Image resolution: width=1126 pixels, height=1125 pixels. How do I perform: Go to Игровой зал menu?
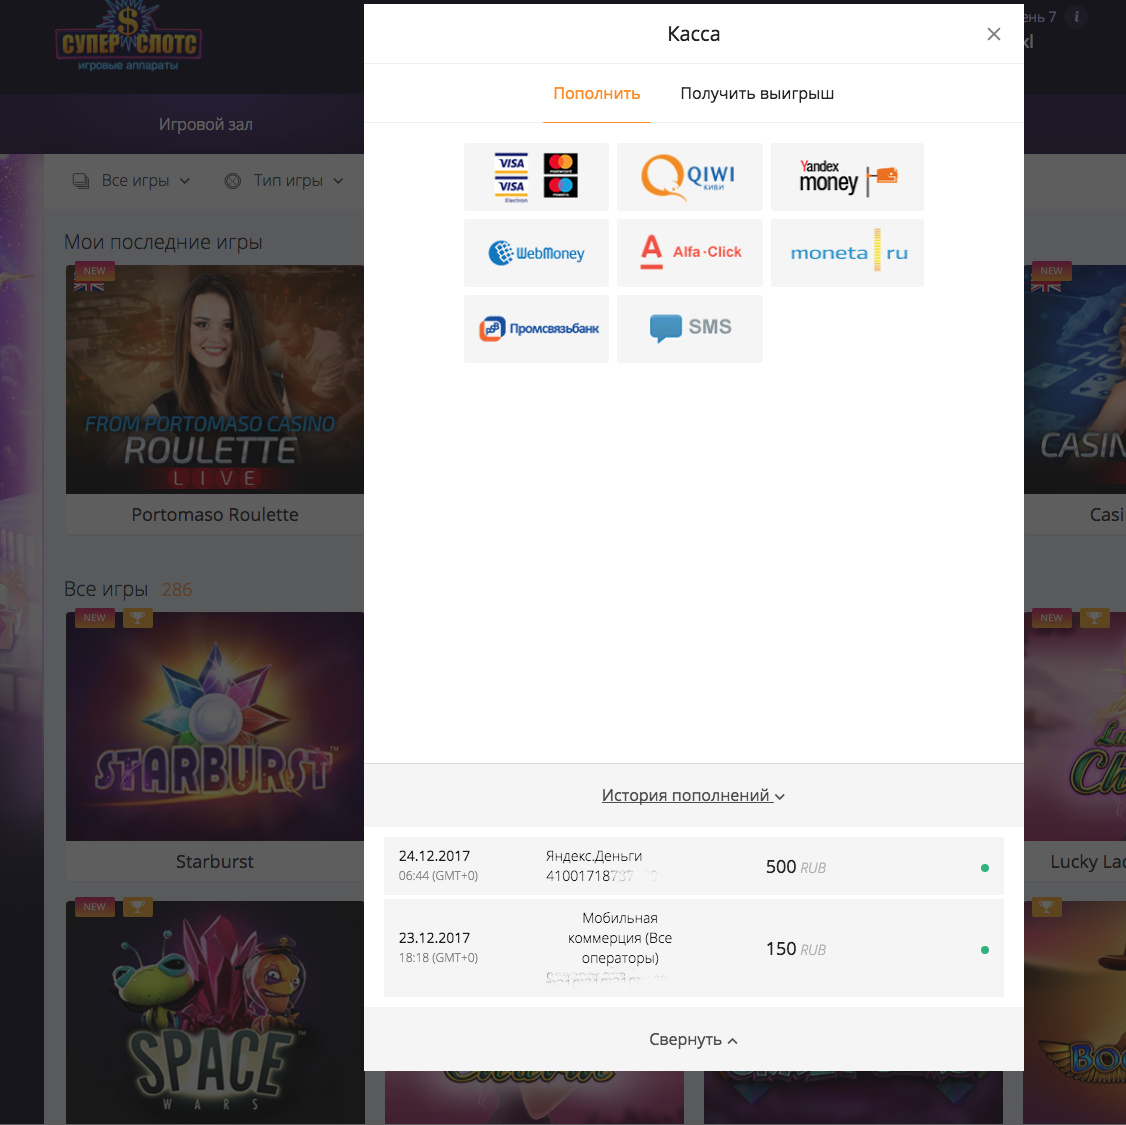[205, 124]
